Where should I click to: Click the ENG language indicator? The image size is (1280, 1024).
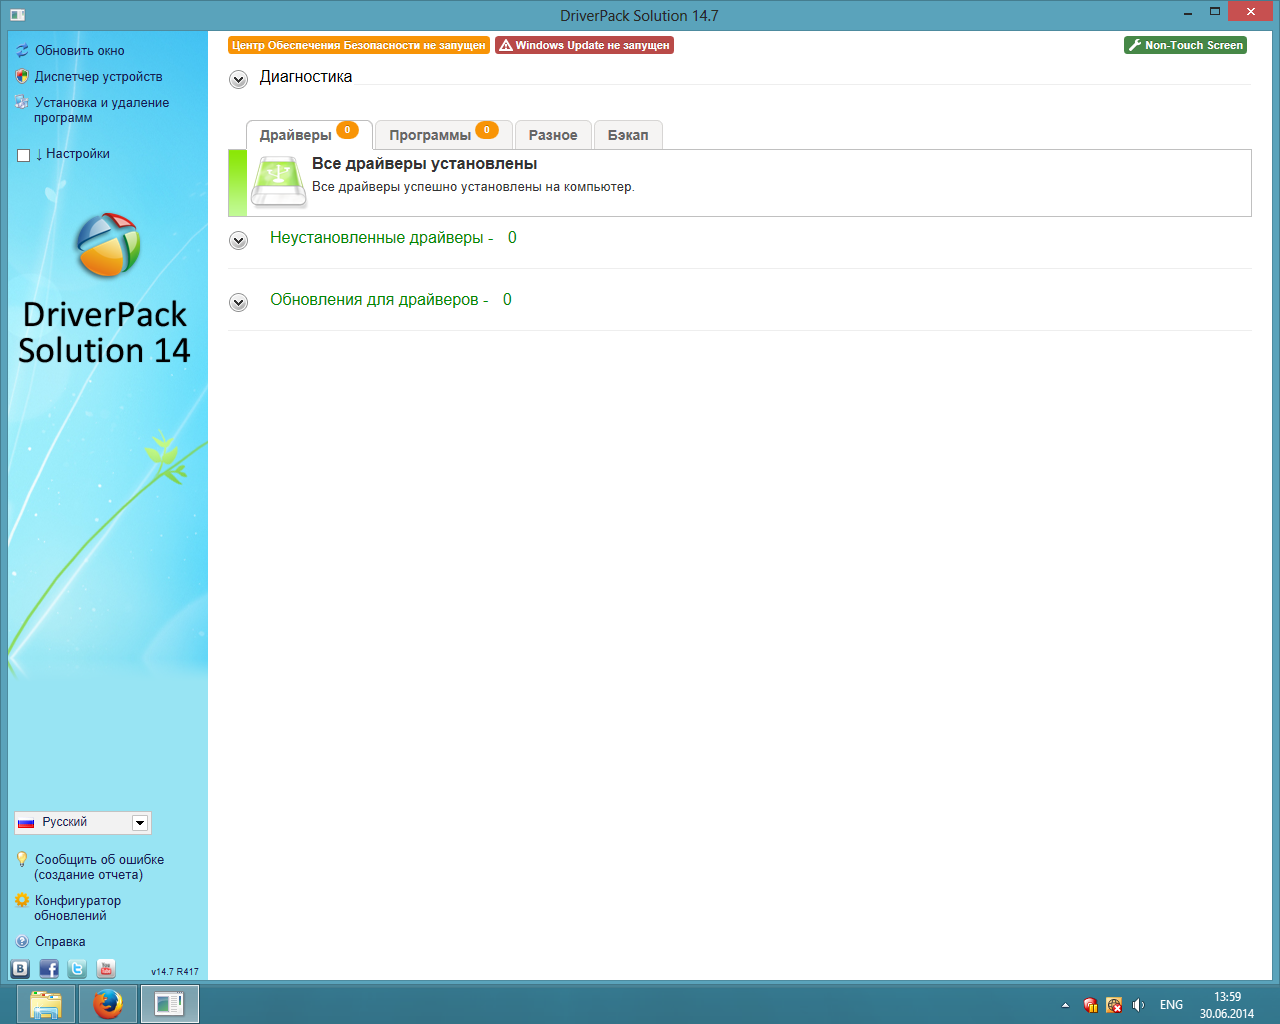1171,1005
